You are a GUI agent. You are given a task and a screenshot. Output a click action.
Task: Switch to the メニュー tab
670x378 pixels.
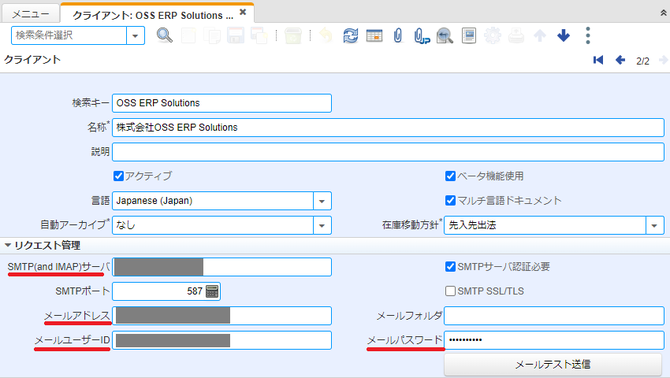pos(30,14)
